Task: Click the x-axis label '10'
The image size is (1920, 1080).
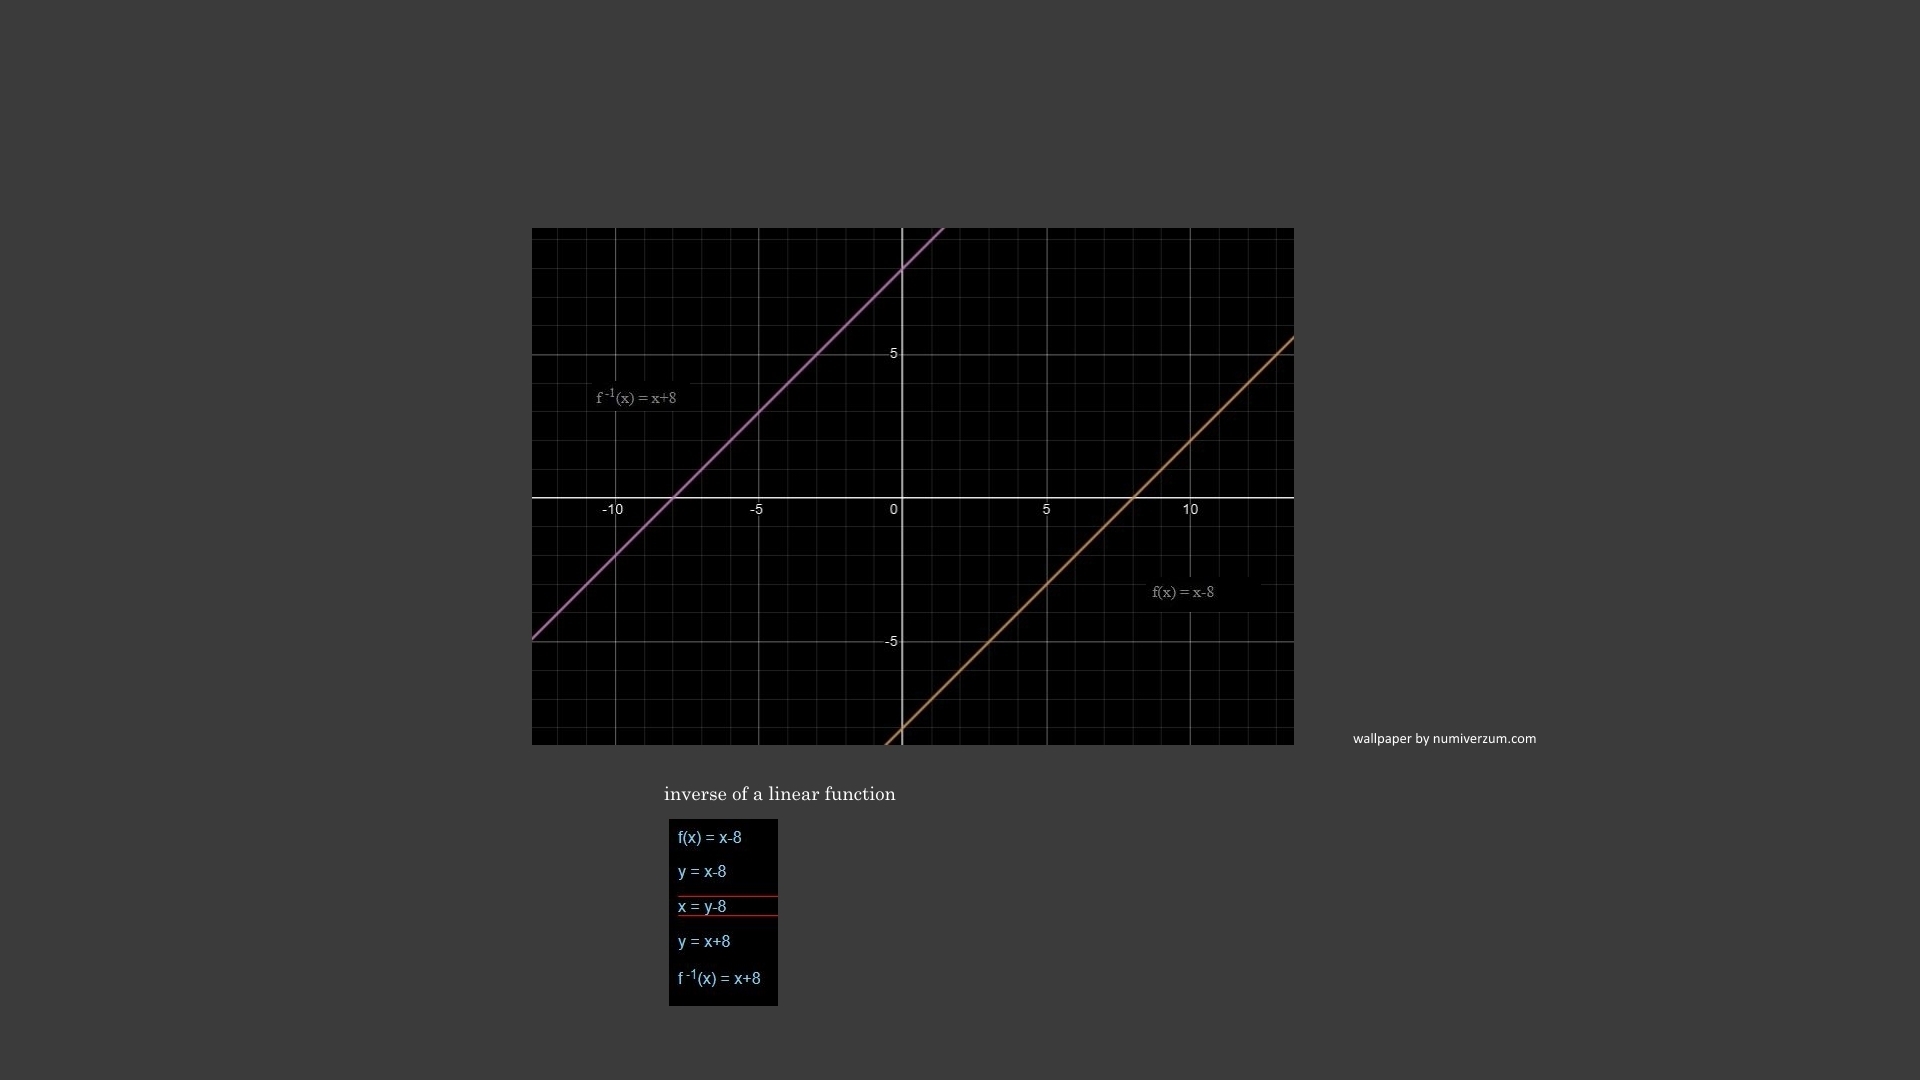Action: pos(1190,510)
